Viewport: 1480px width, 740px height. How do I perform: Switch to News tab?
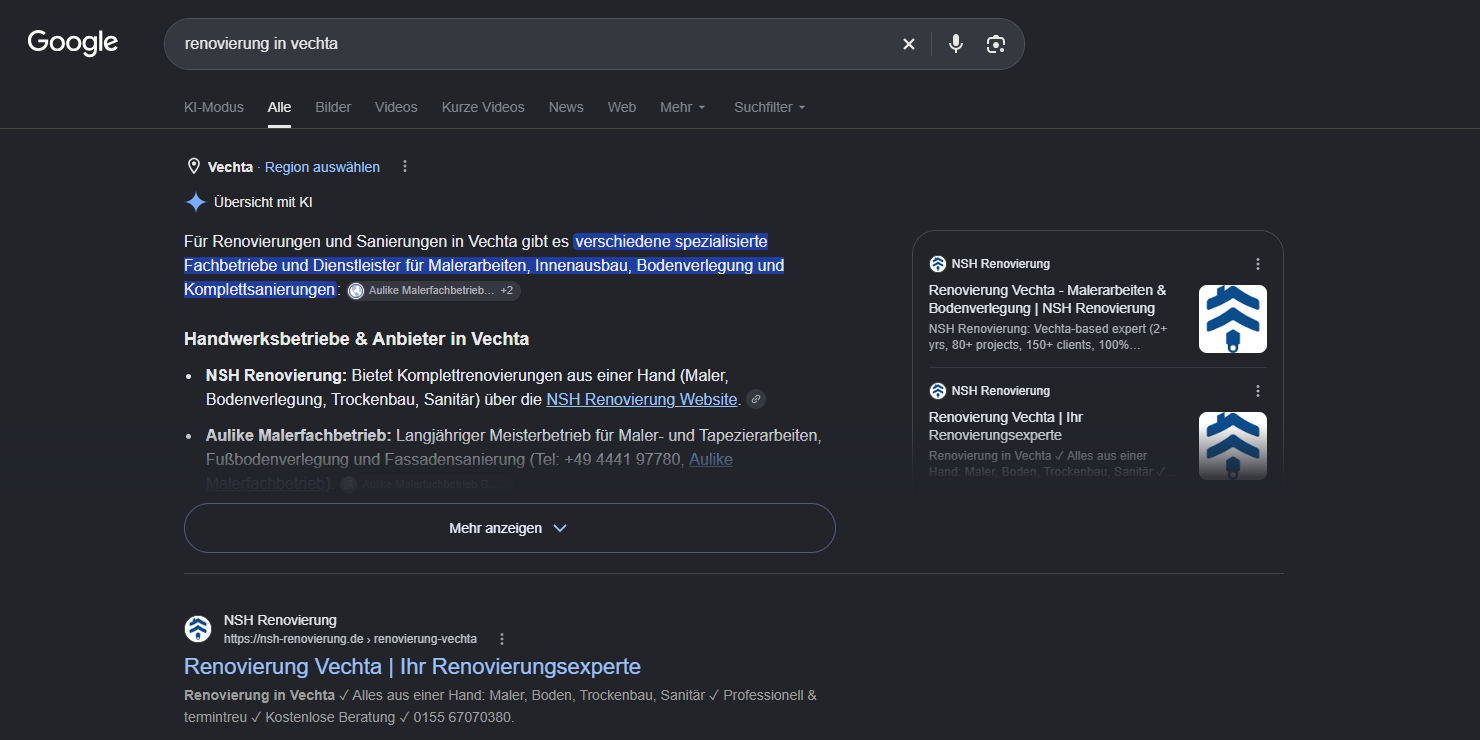pos(566,107)
